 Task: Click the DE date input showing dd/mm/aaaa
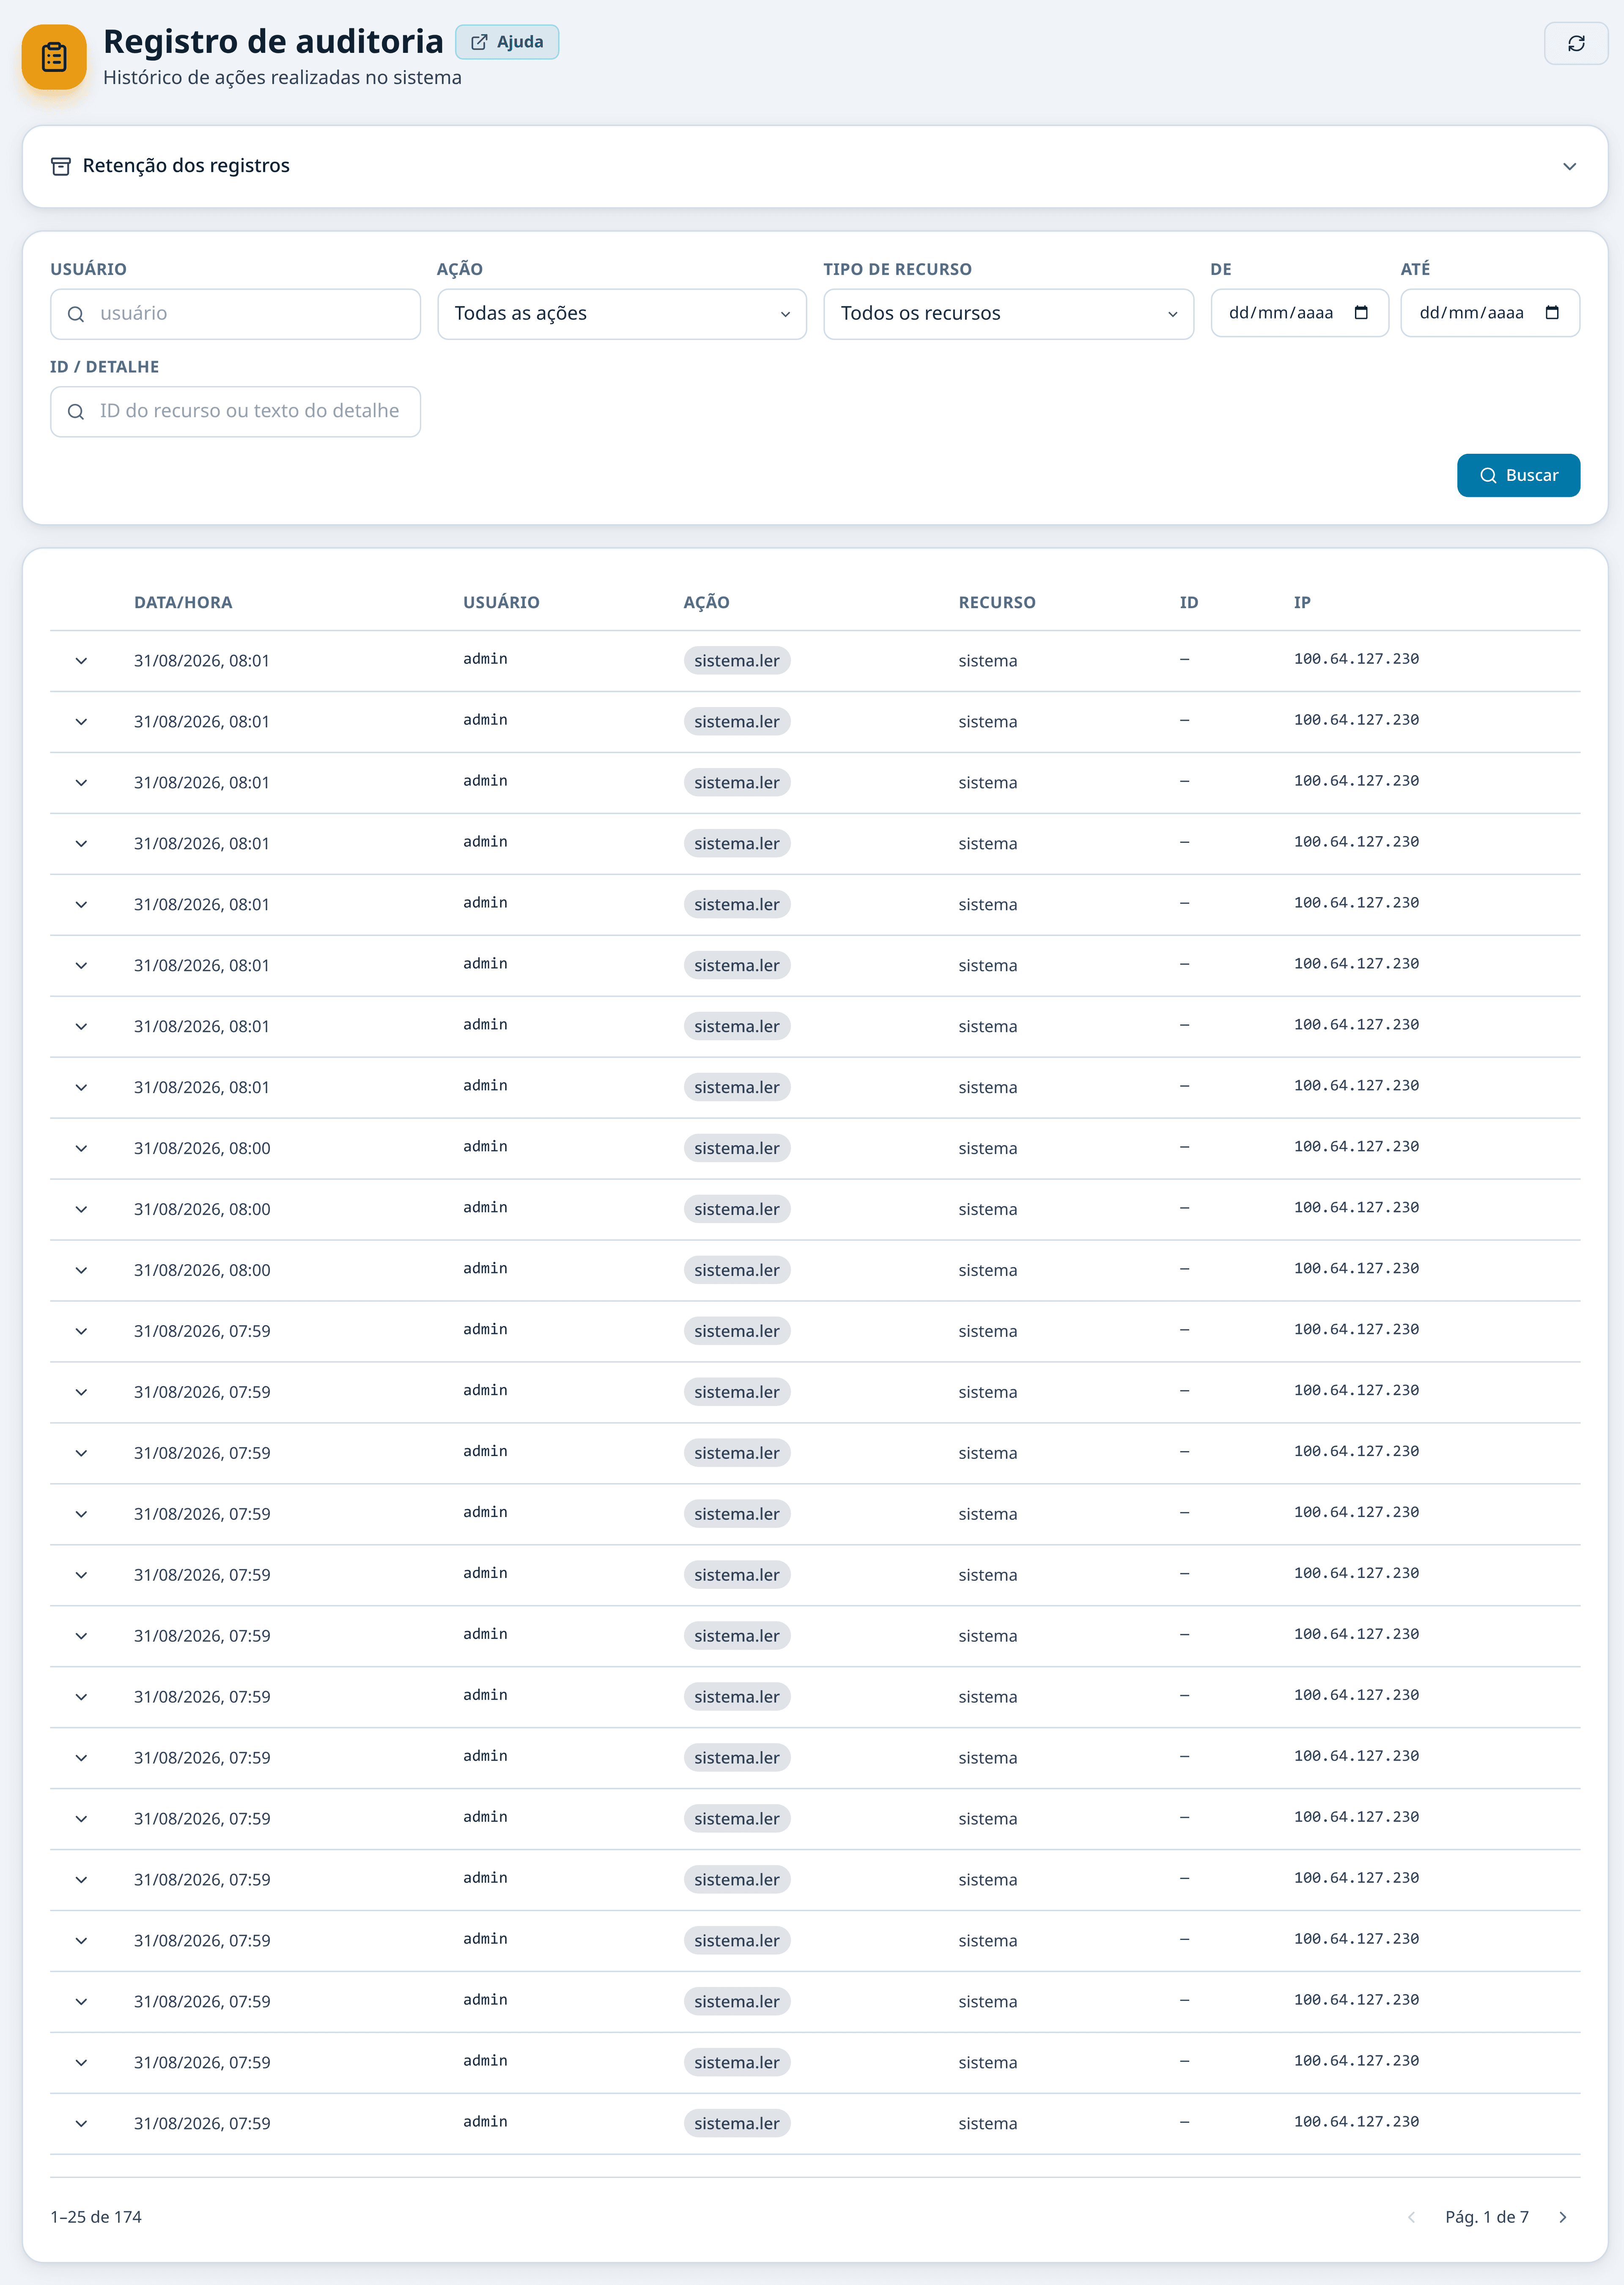[1299, 313]
